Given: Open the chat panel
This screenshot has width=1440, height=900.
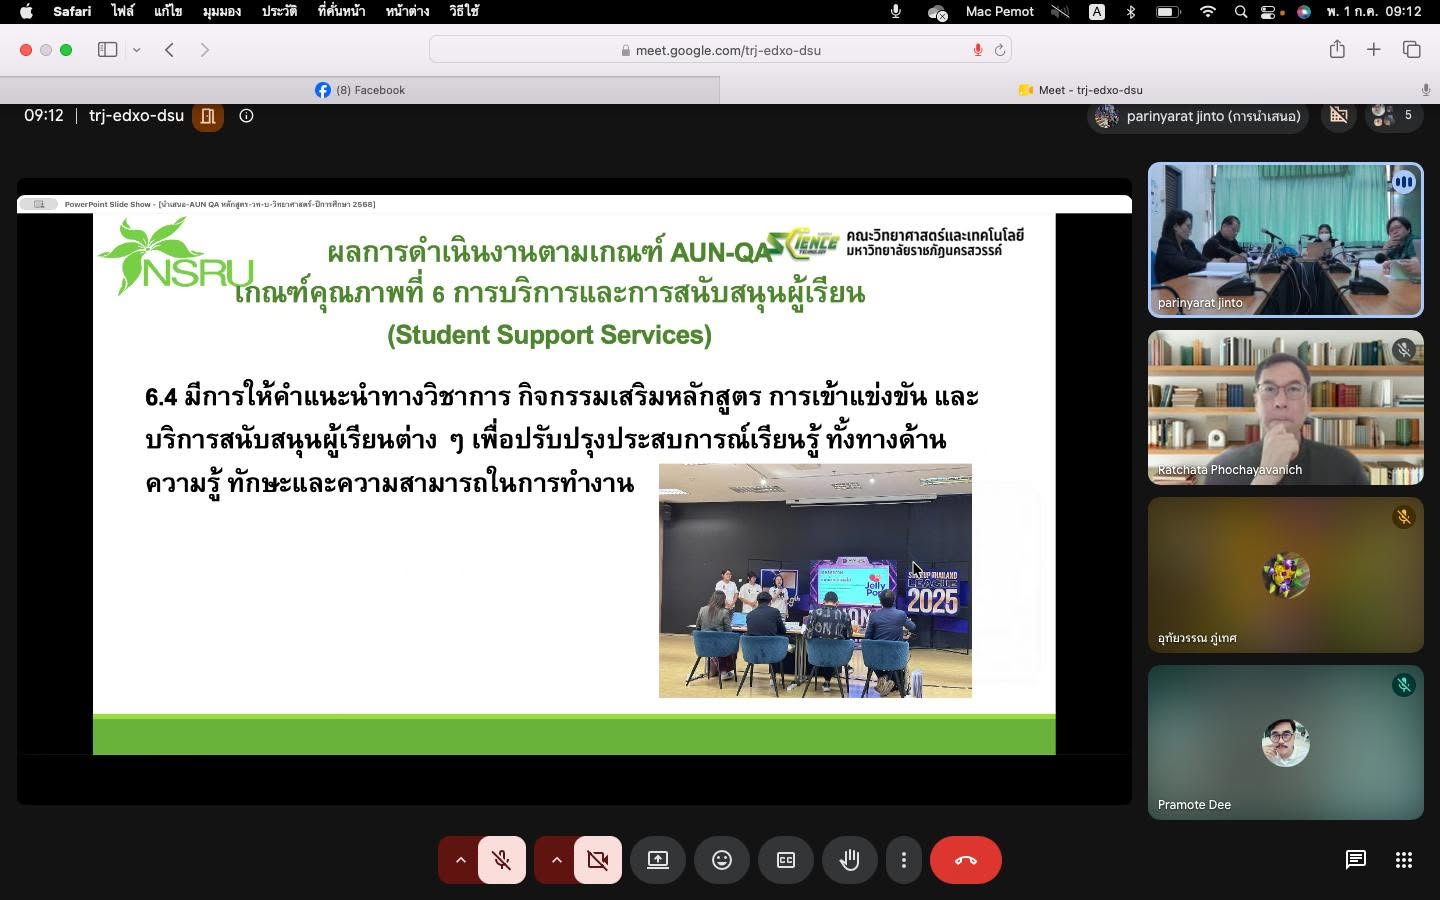Looking at the screenshot, I should point(1356,860).
